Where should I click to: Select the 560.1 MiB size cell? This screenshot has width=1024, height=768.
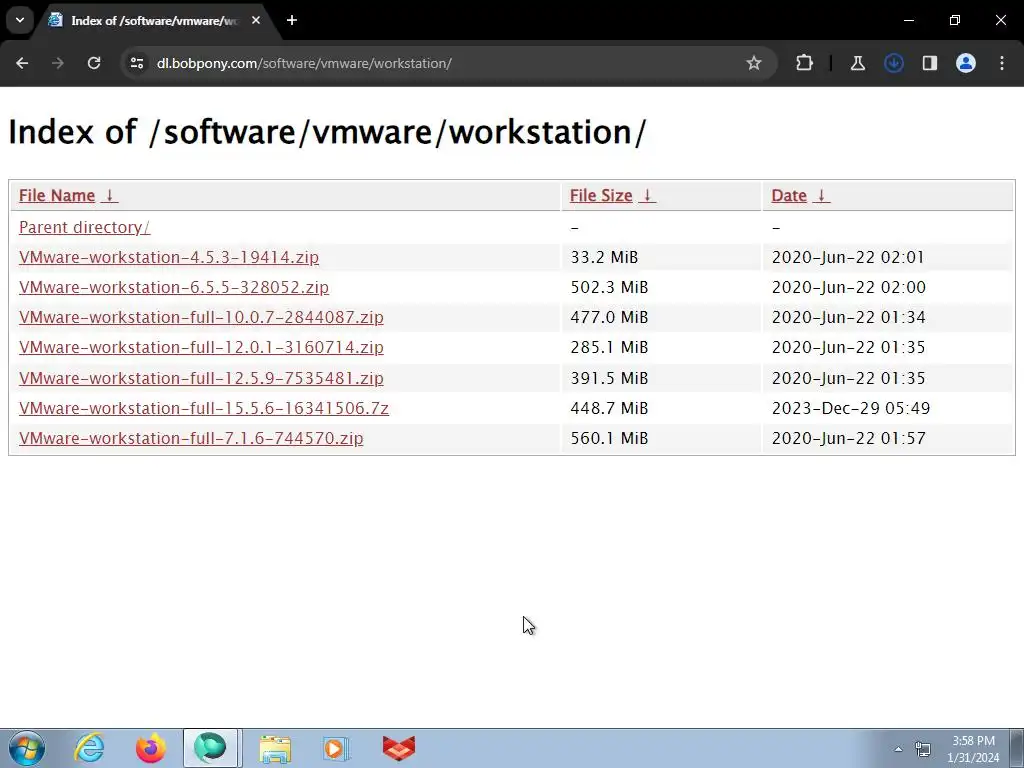[661, 438]
